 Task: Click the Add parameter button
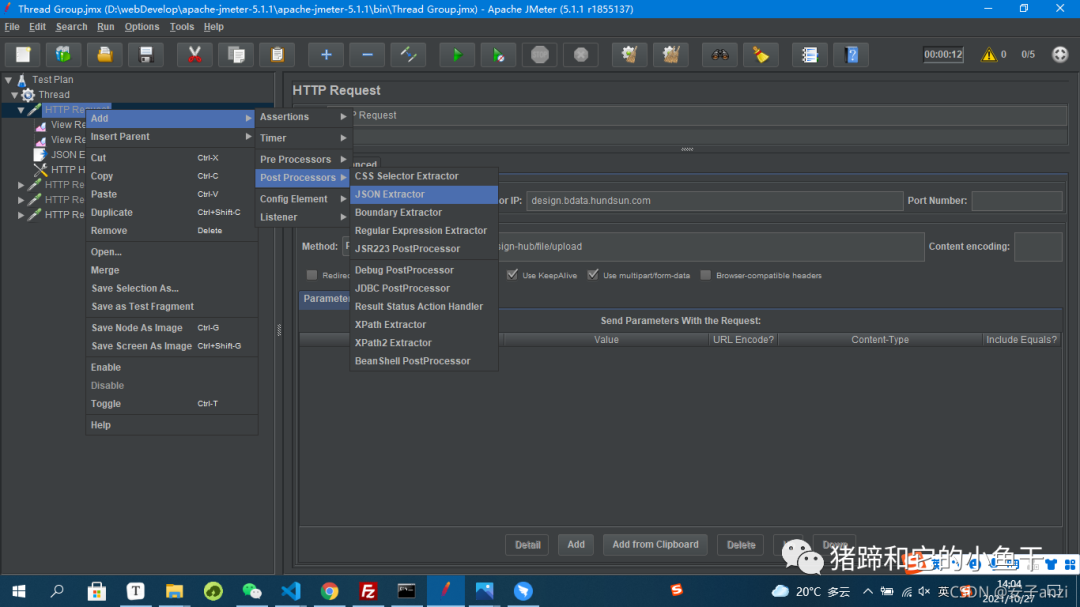coord(576,545)
